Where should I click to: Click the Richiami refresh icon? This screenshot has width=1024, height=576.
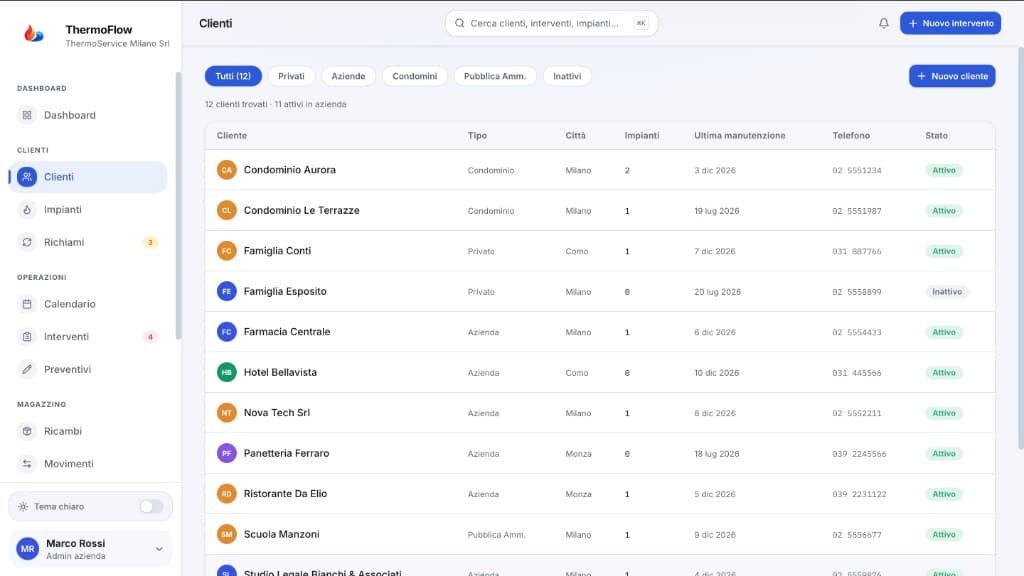(27, 242)
